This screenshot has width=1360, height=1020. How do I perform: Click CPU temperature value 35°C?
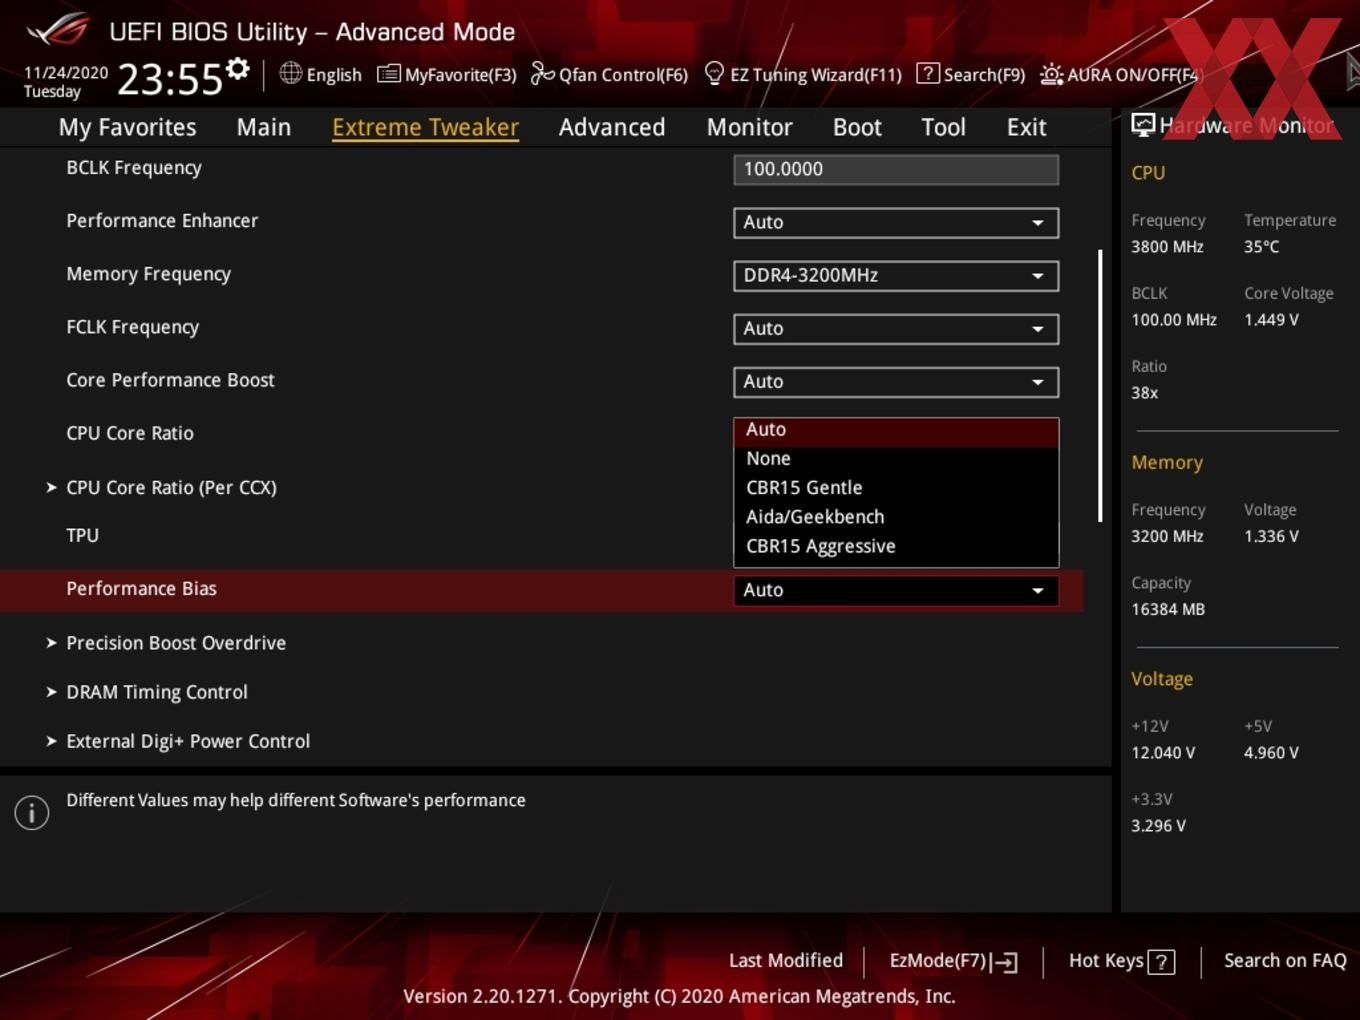click(x=1261, y=246)
